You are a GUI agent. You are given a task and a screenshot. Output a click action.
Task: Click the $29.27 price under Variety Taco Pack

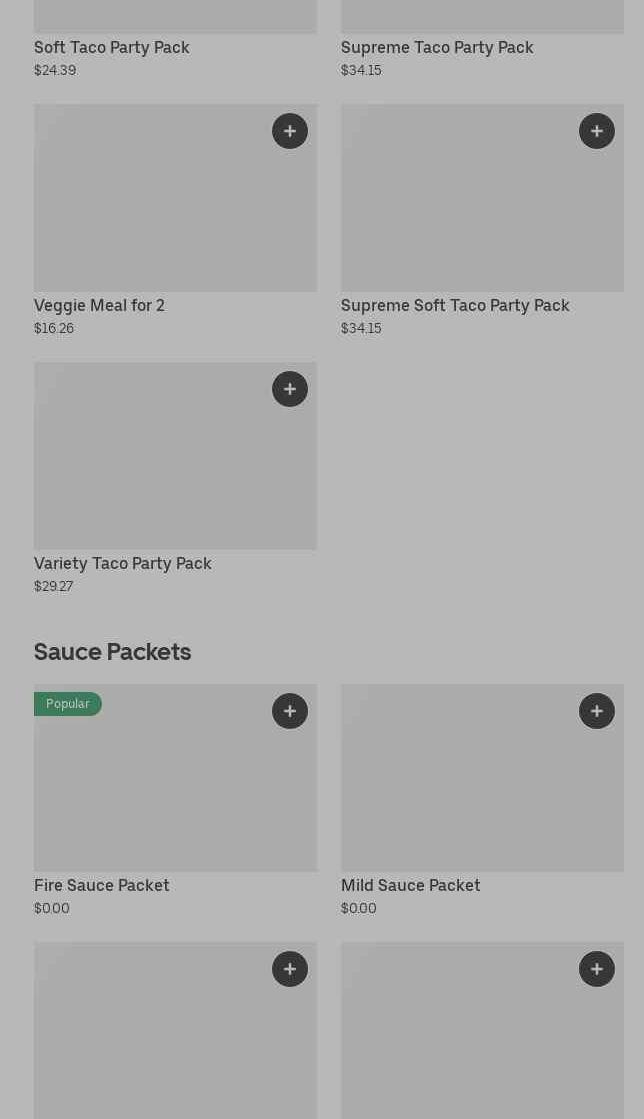(53, 587)
